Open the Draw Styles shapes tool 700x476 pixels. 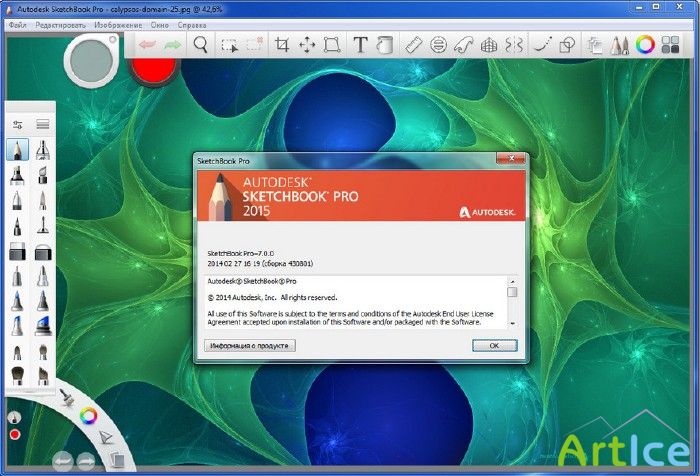567,45
